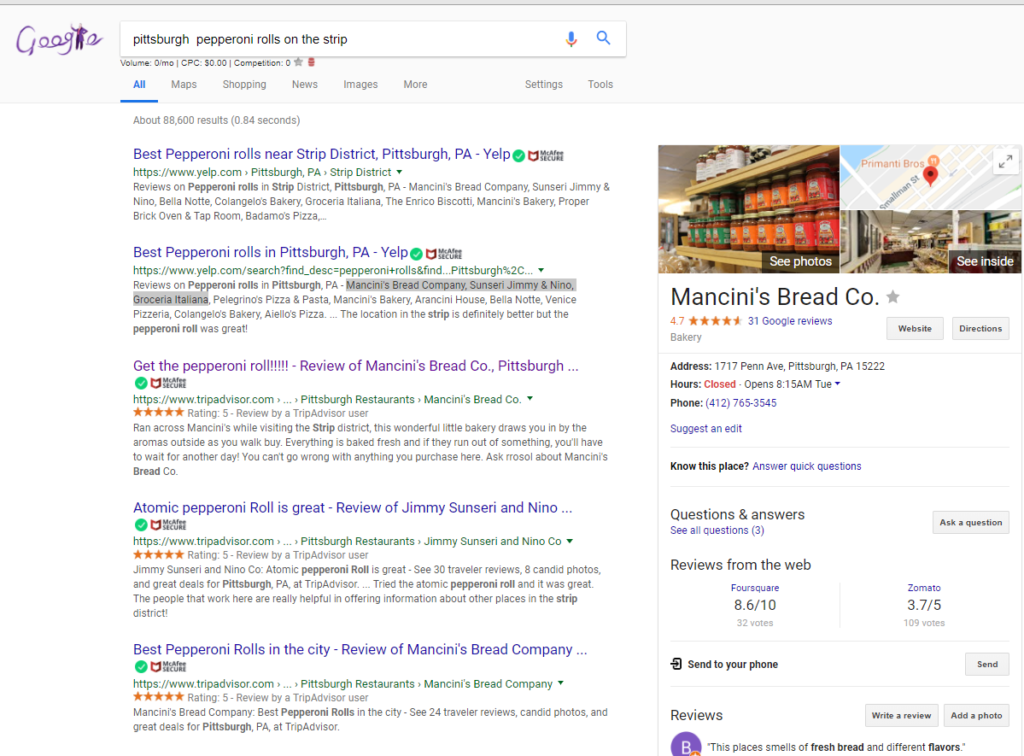Click the 4.7 rating stars
Viewport: 1024px width, 756px height.
(714, 321)
